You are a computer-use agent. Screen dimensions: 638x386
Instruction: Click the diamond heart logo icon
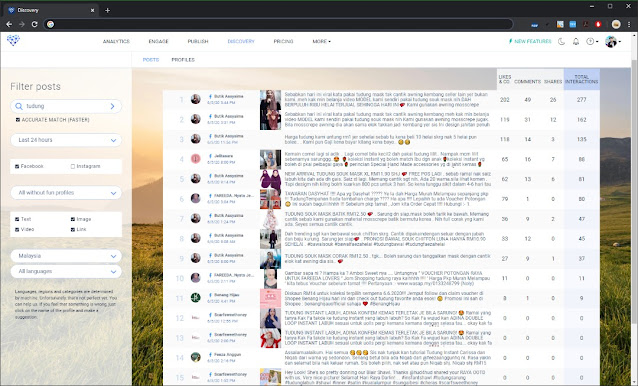tap(13, 40)
